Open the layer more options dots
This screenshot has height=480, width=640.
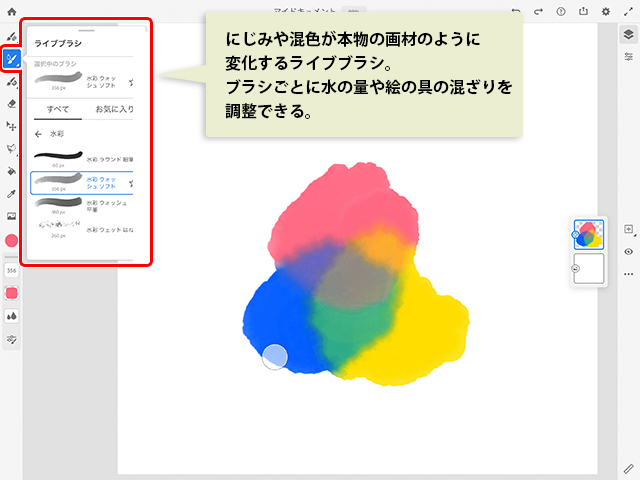629,274
